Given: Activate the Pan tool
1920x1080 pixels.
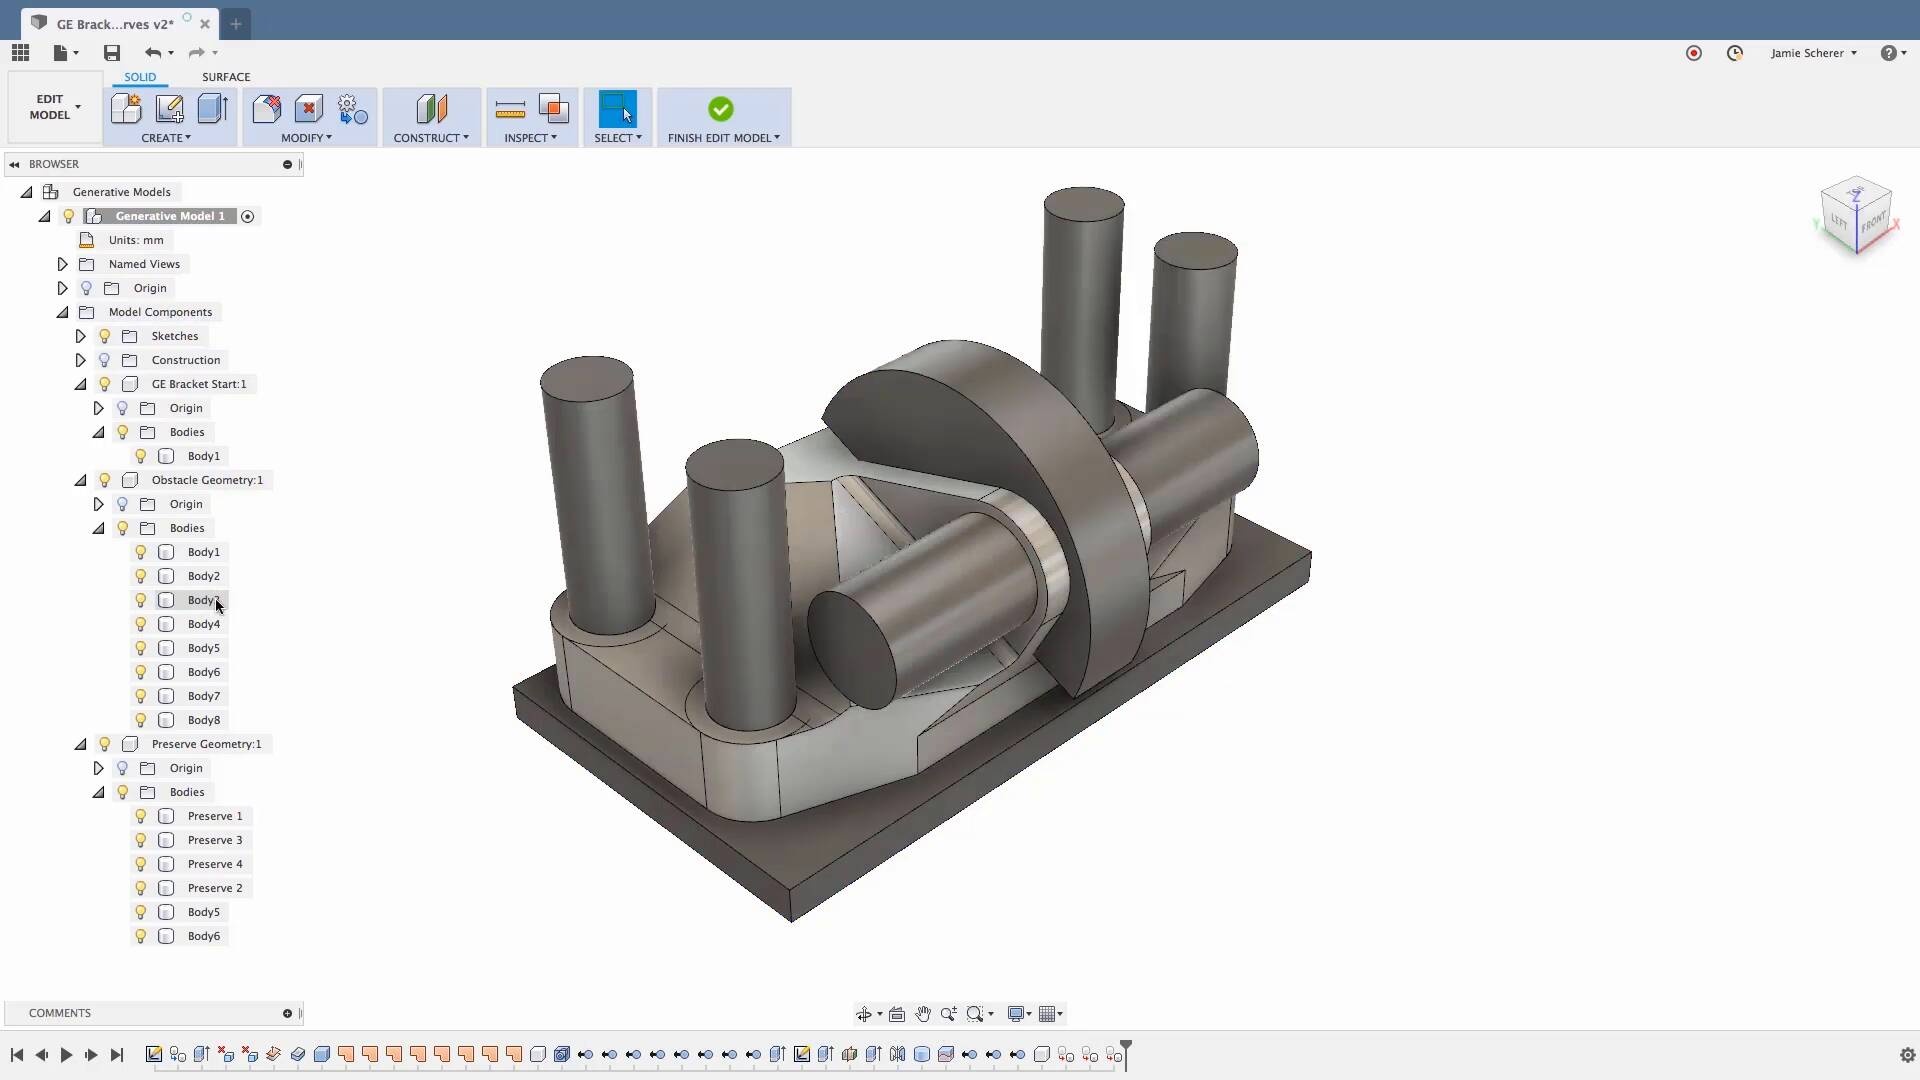Looking at the screenshot, I should [x=922, y=1013].
